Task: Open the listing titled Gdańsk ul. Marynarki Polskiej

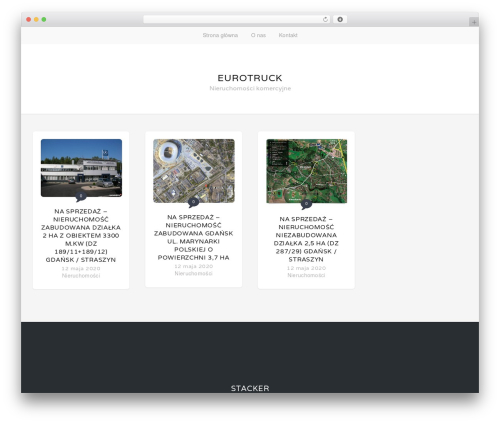Action: (x=193, y=237)
